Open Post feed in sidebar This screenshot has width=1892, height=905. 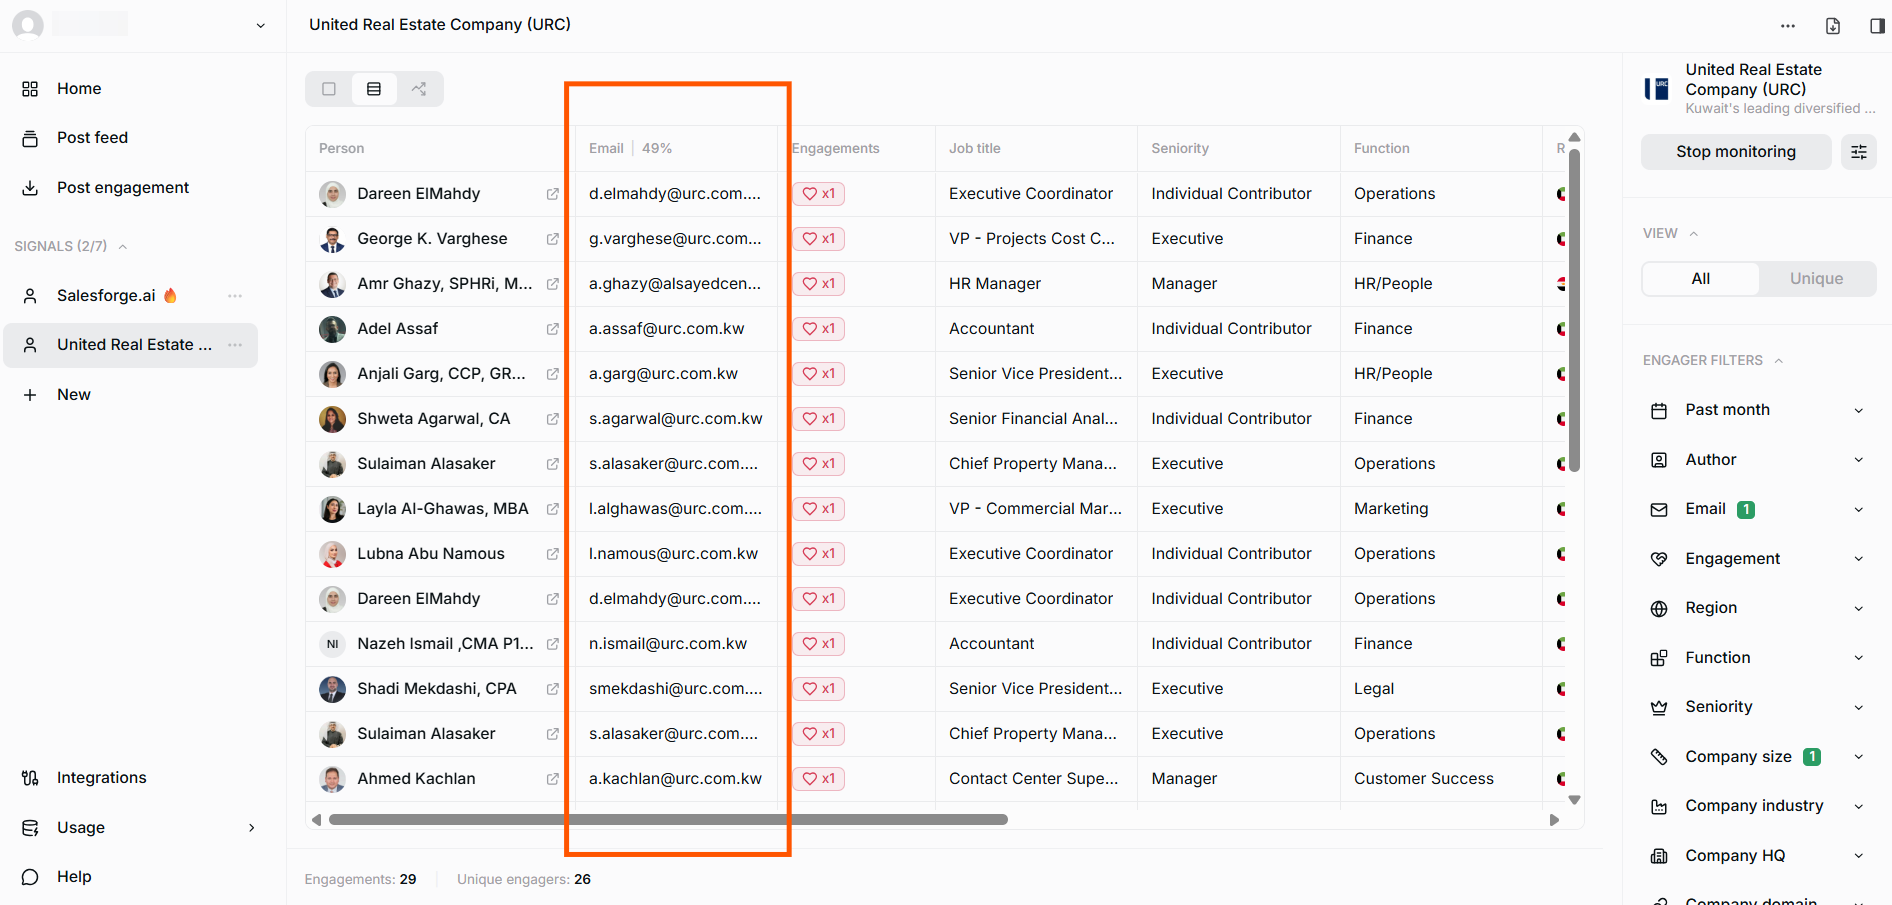[92, 137]
